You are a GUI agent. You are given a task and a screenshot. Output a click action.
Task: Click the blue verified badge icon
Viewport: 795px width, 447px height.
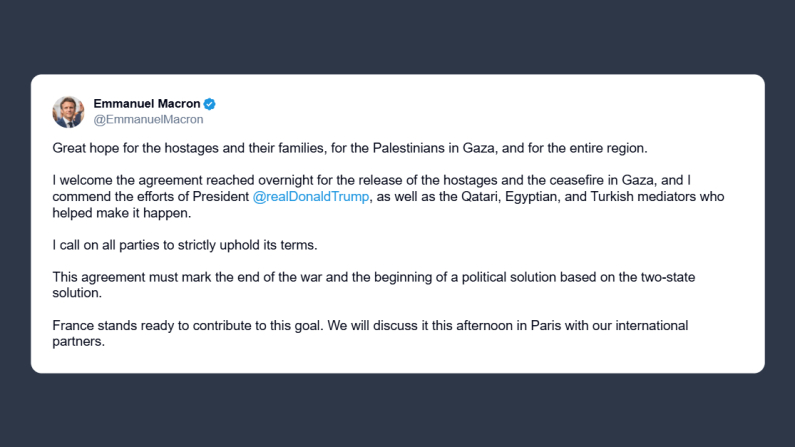(210, 104)
